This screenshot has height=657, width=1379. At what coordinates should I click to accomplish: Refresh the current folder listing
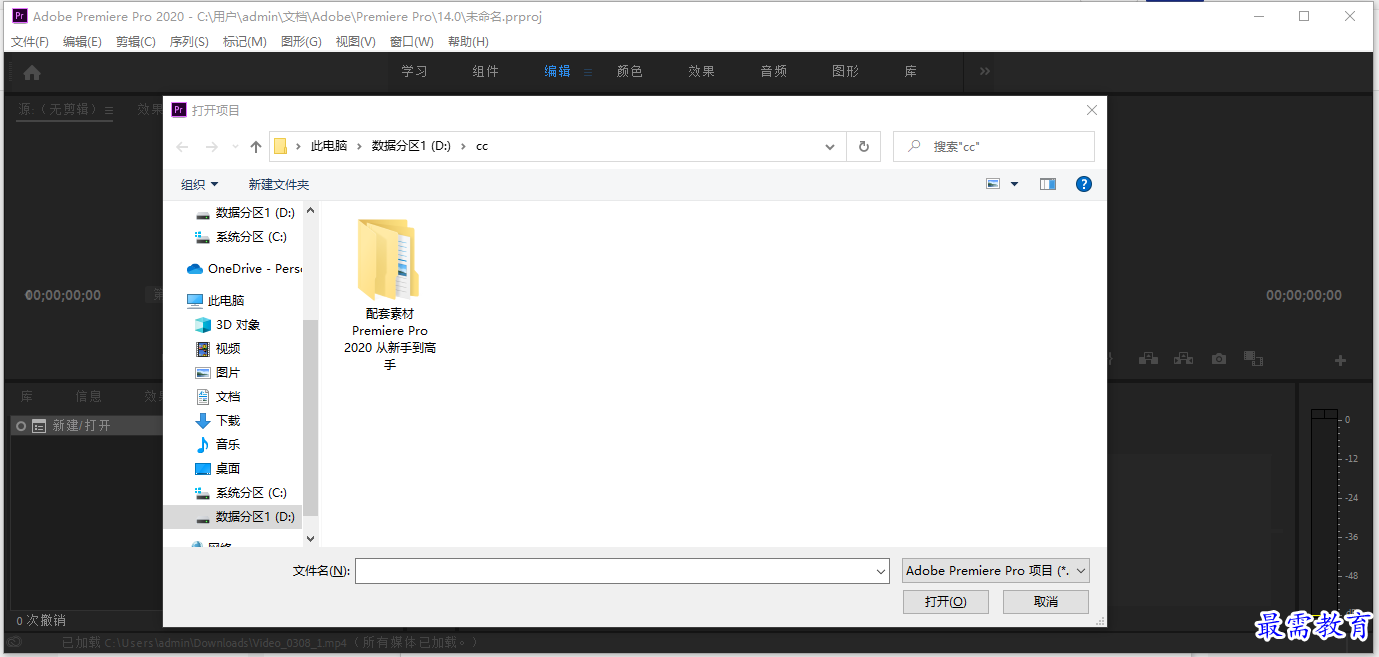point(864,146)
